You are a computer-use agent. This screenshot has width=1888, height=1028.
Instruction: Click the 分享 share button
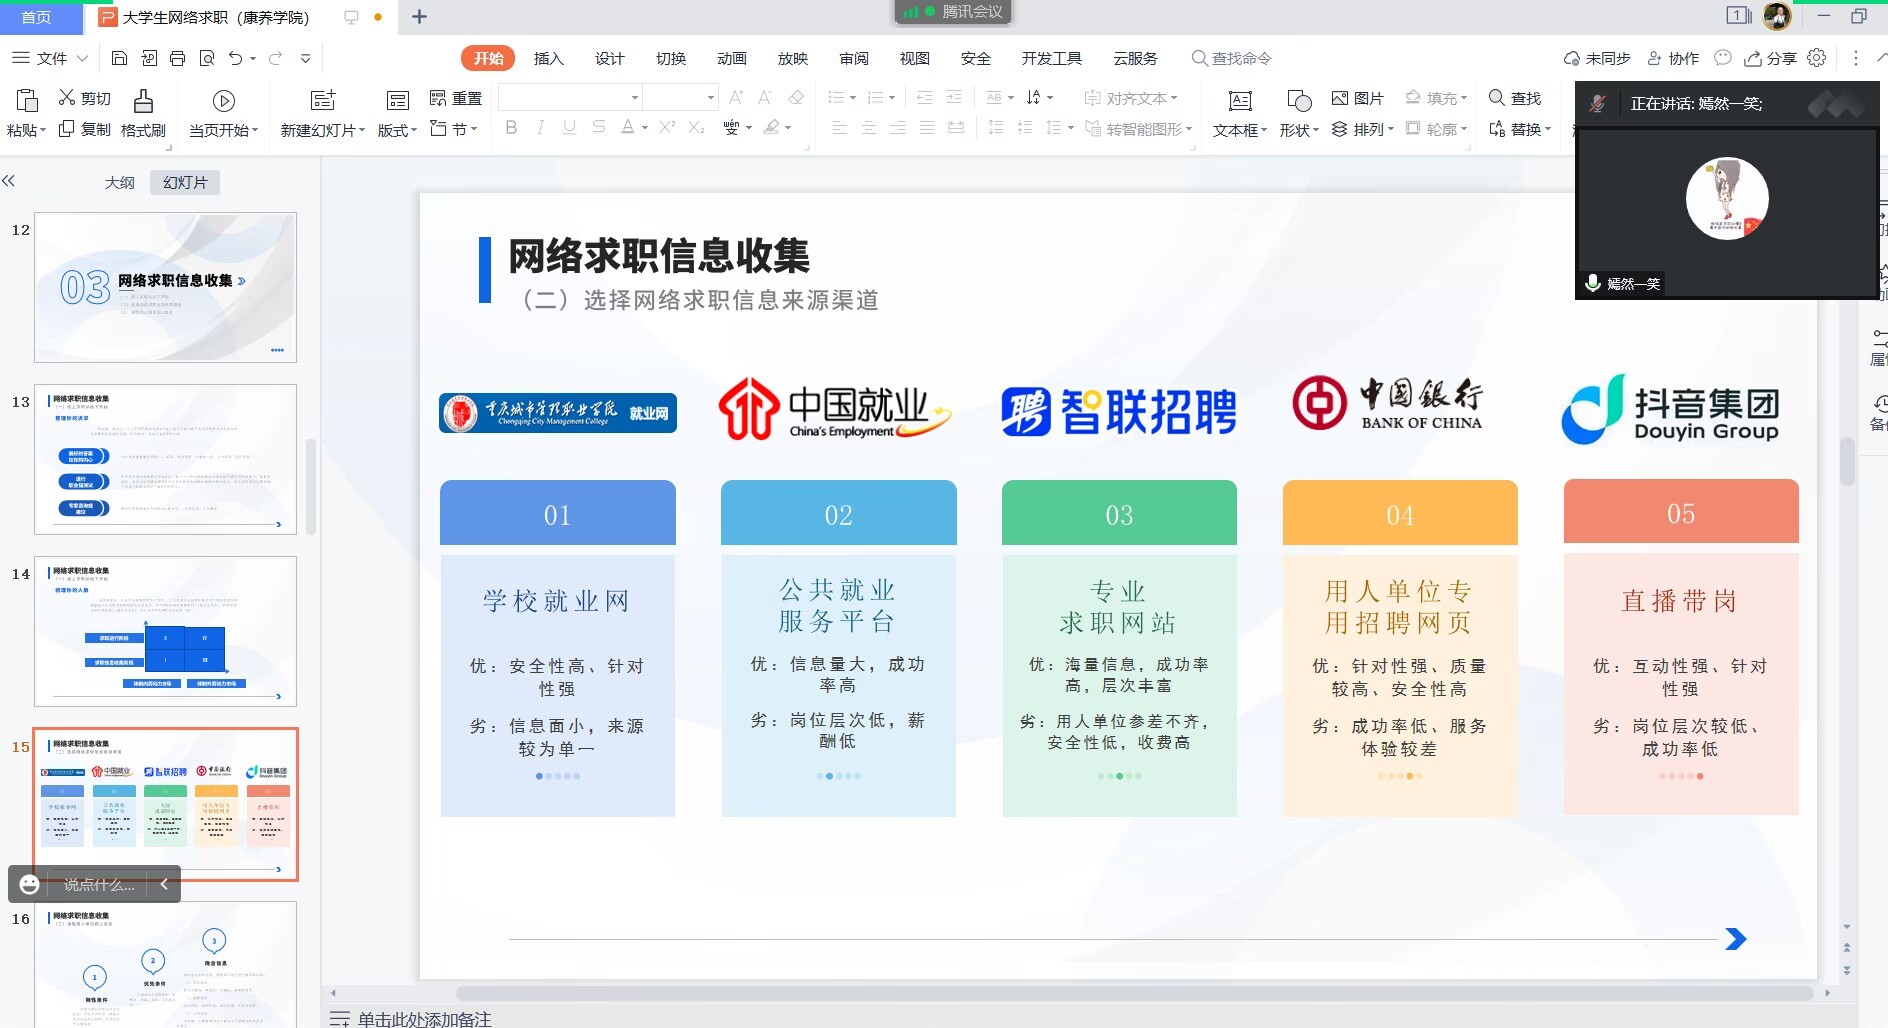tap(1770, 59)
